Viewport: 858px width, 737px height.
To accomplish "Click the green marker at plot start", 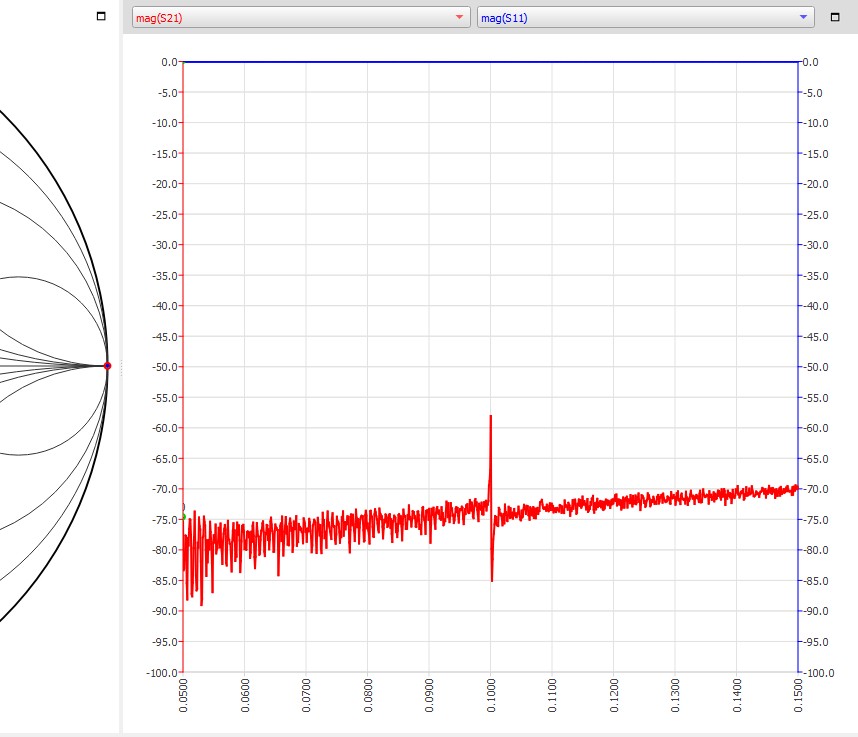I will [x=184, y=517].
